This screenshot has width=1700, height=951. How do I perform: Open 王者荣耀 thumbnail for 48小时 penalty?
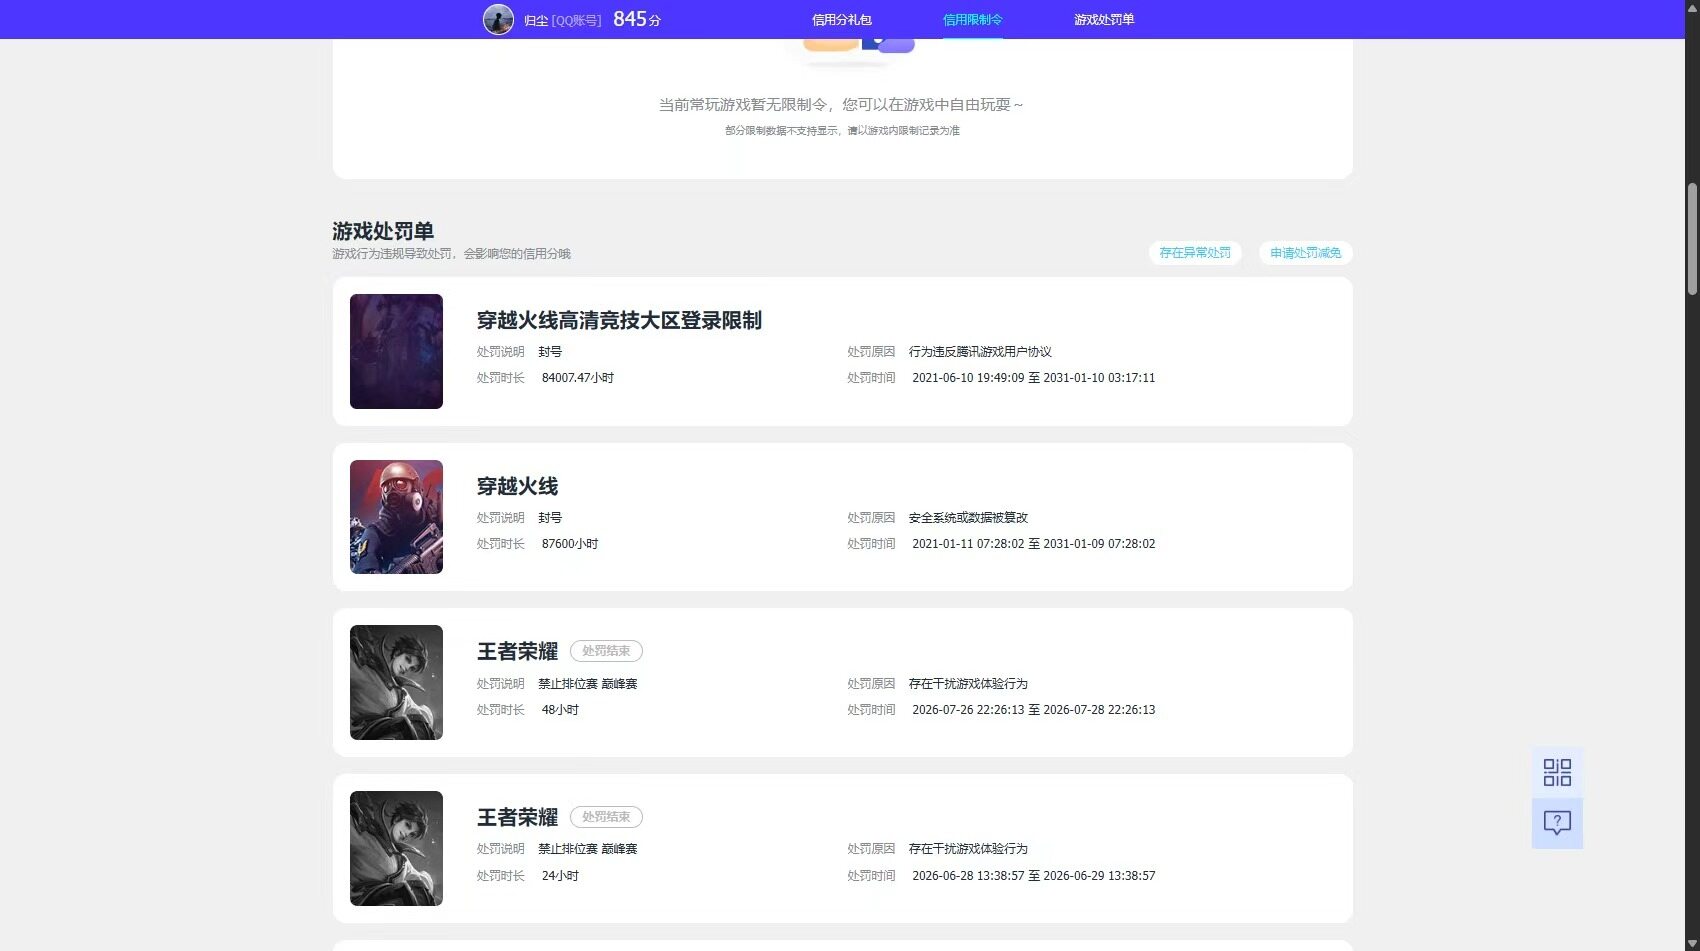pos(396,682)
